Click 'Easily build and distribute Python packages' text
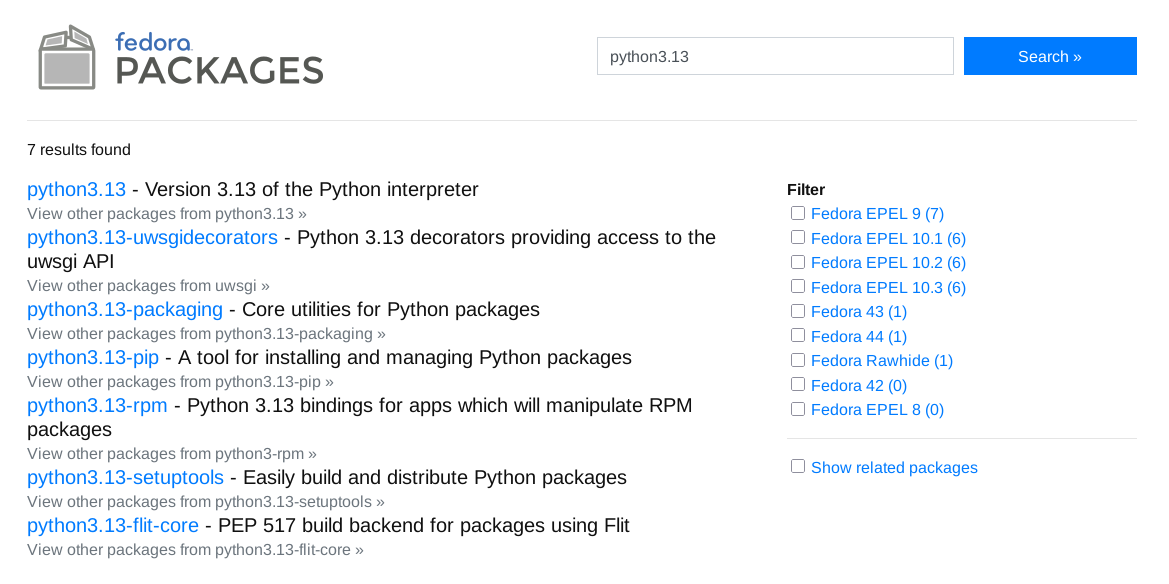The height and width of the screenshot is (584, 1169). pos(435,477)
